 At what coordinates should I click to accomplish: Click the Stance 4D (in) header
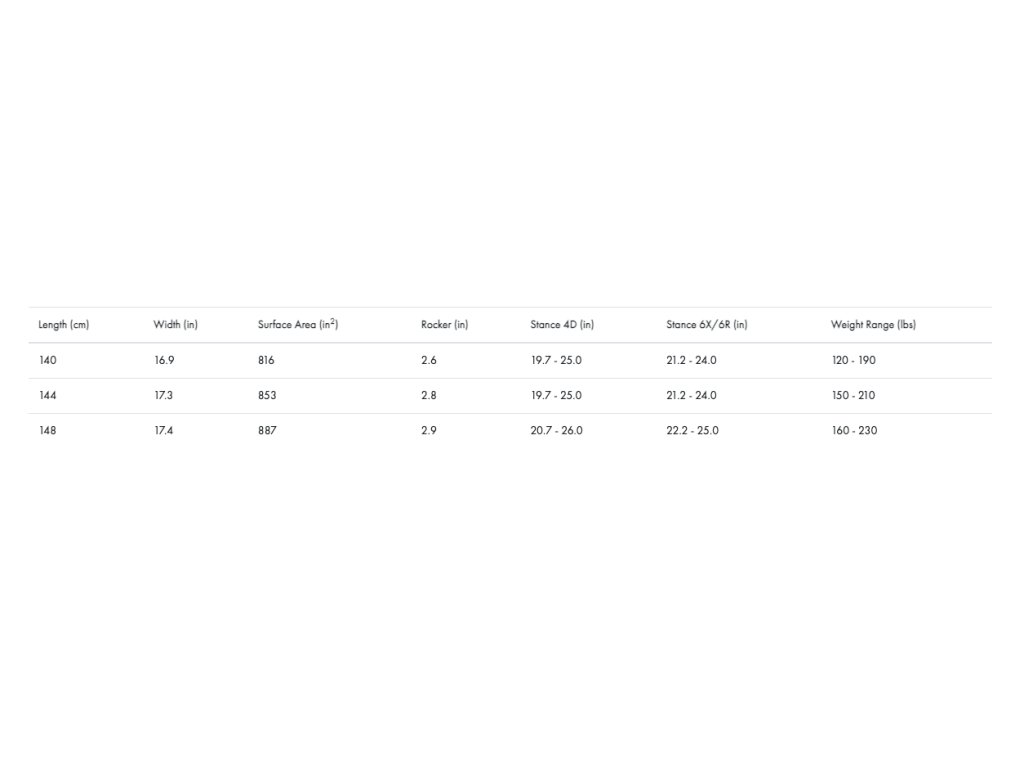coord(562,325)
